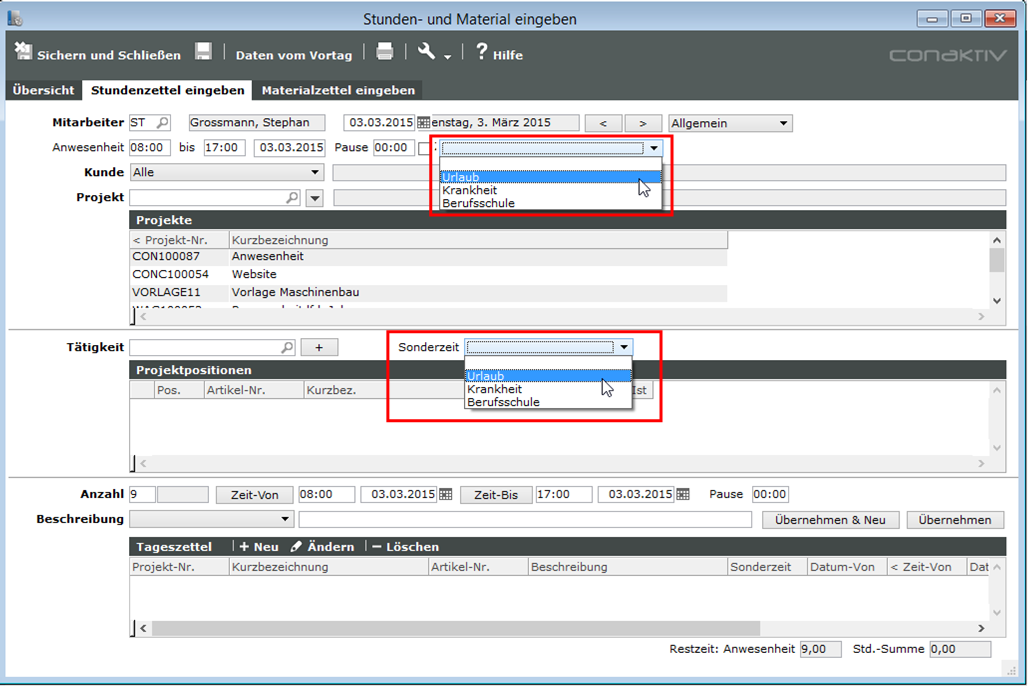Click the Sichern und Schließen toolbar button
Viewport: 1030px width, 686px height.
98,54
